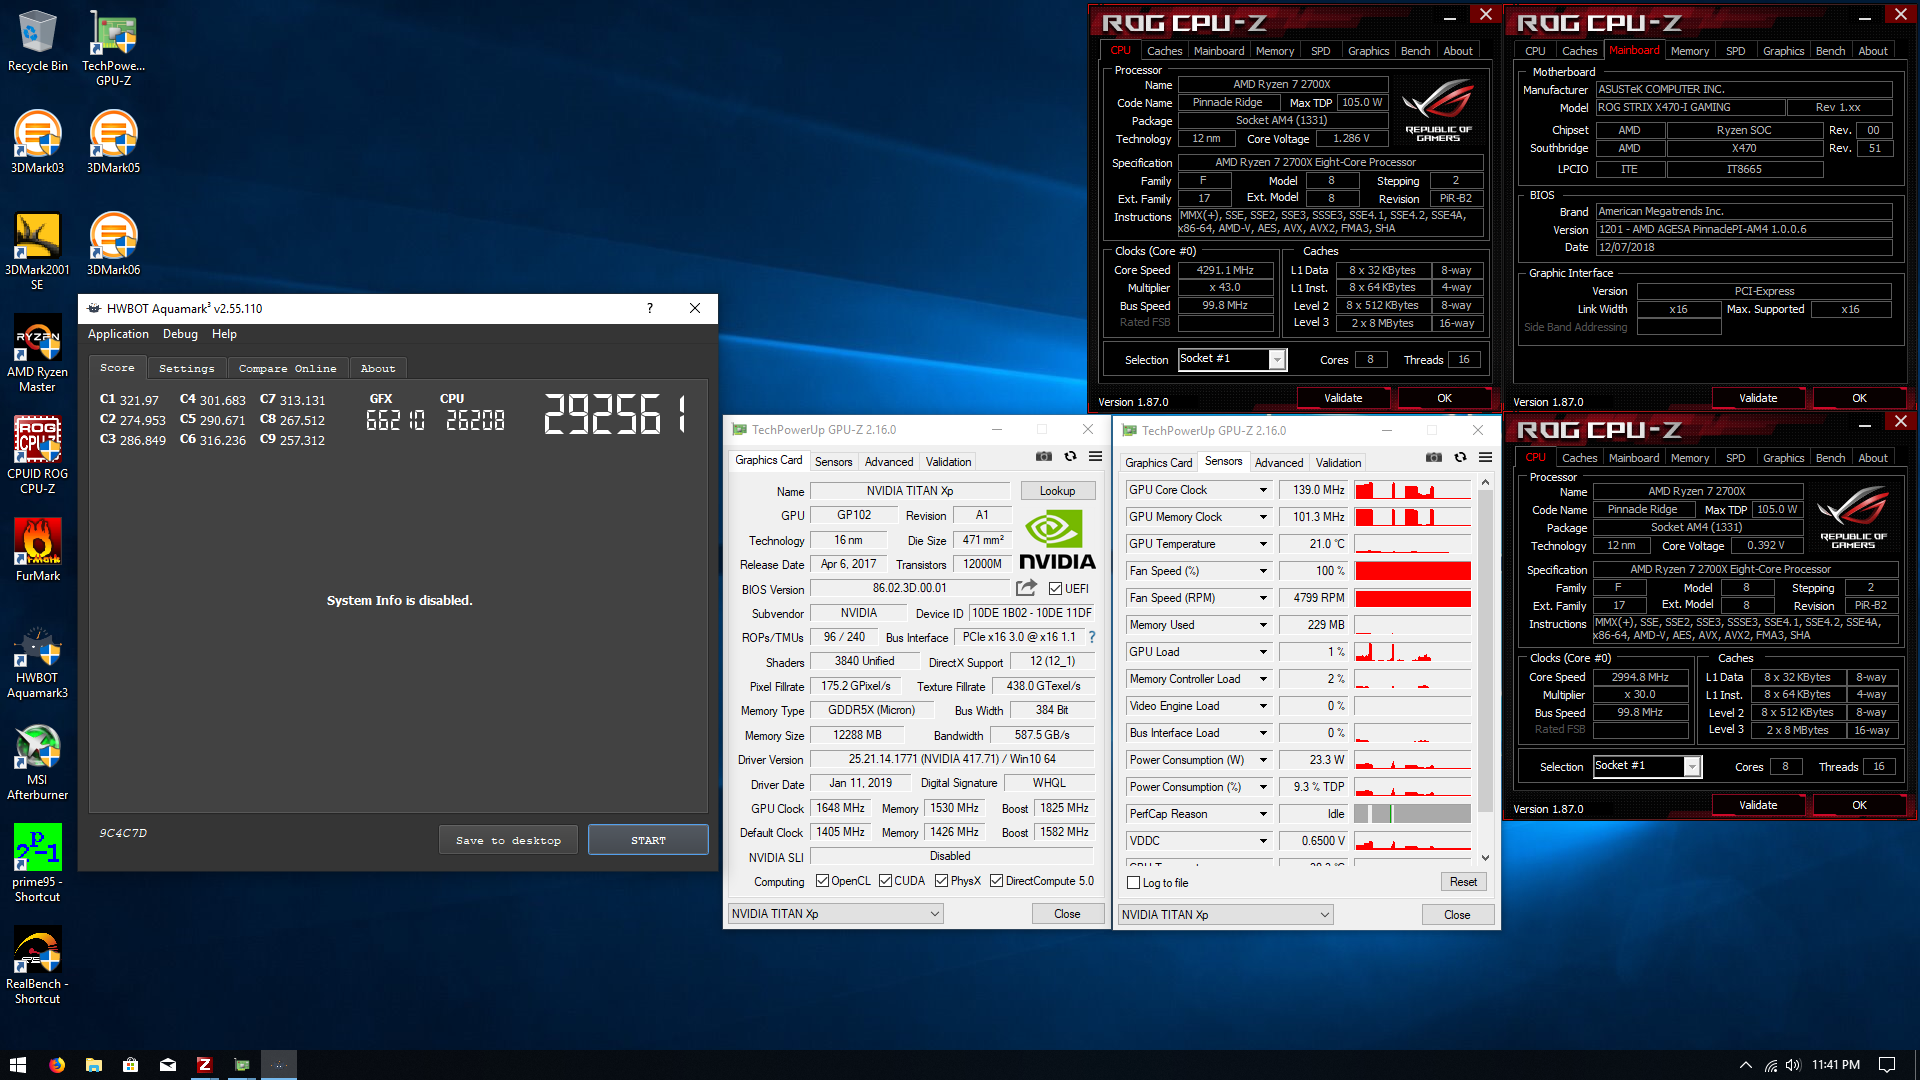The image size is (1920, 1080).
Task: Open the 3DMark05 desktop shortcut
Action: click(x=113, y=142)
